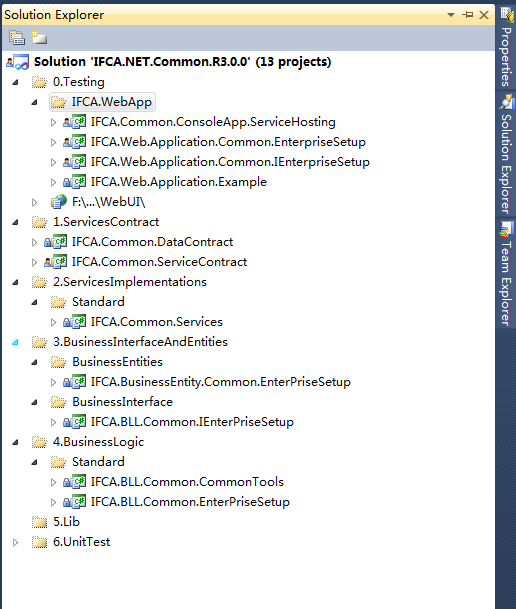Click the Show All Files toolbar icon
This screenshot has width=516, height=609.
click(x=39, y=37)
